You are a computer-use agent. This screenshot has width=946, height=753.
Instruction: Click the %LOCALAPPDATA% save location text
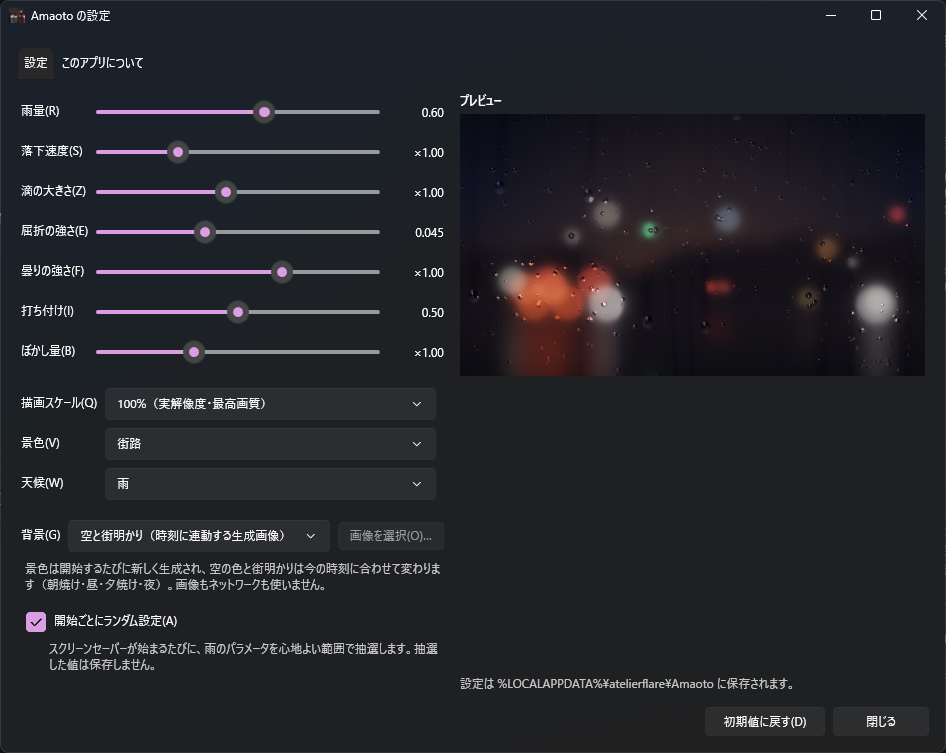click(627, 684)
